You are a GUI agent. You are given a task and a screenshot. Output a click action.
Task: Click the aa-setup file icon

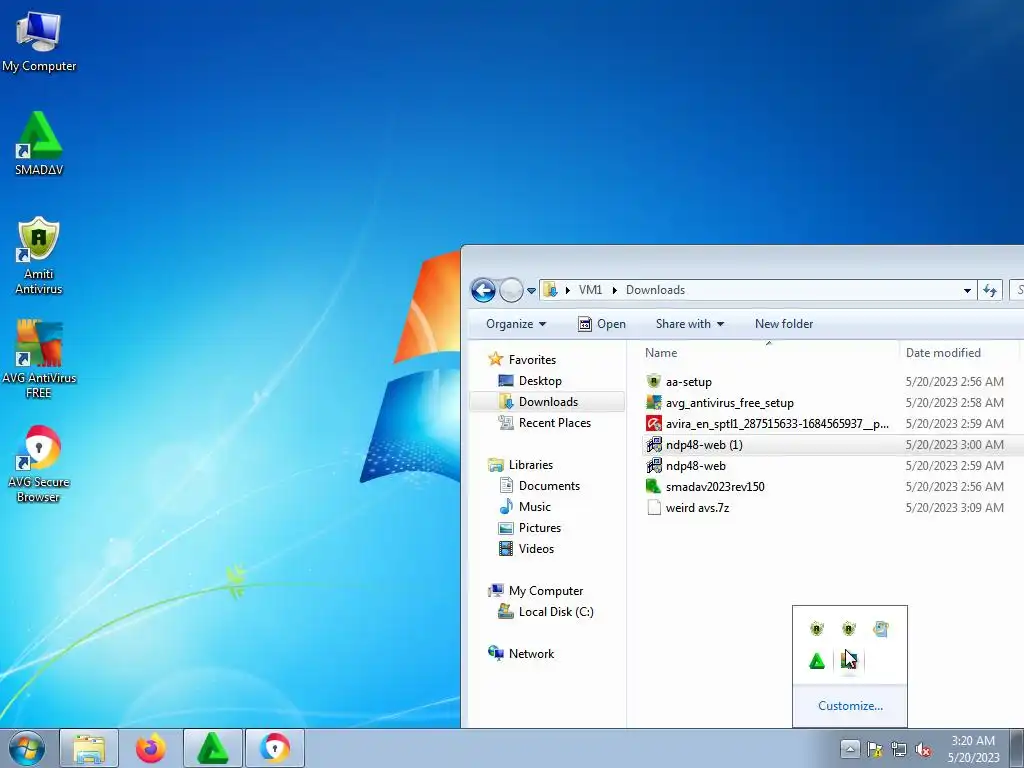pyautogui.click(x=654, y=381)
